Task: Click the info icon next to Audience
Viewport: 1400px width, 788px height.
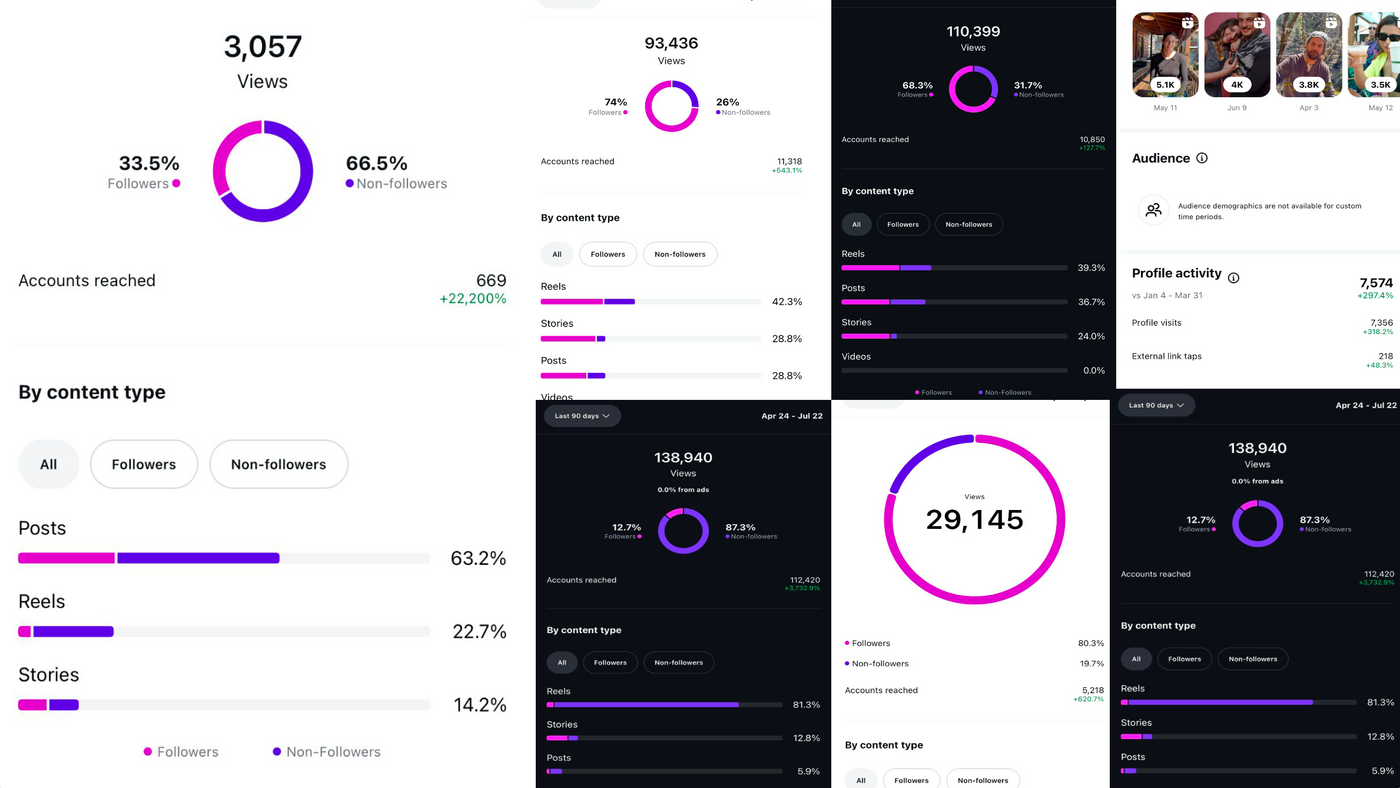Action: tap(1202, 158)
